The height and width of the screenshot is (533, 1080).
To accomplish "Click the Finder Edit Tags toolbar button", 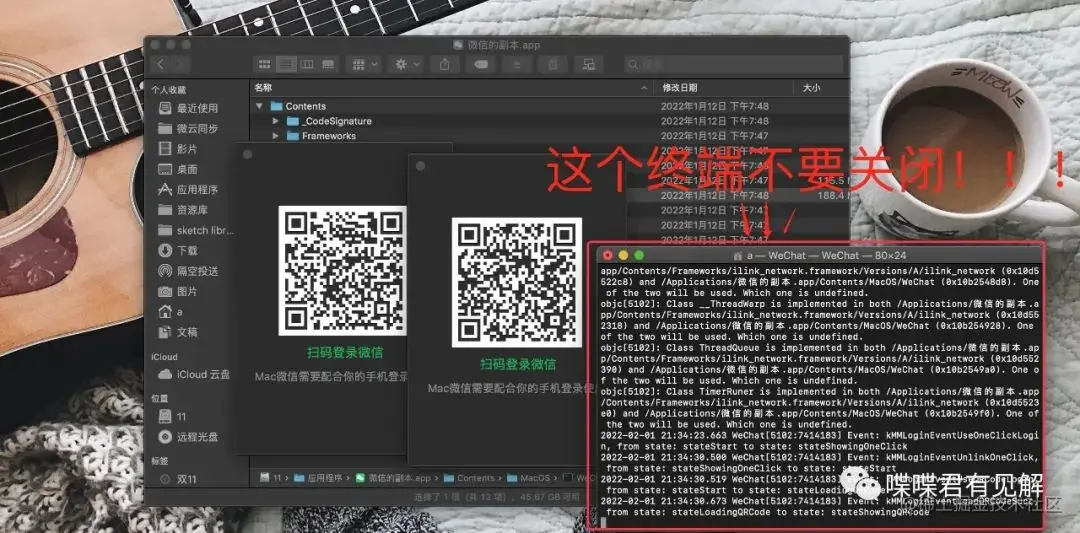I will tap(481, 65).
